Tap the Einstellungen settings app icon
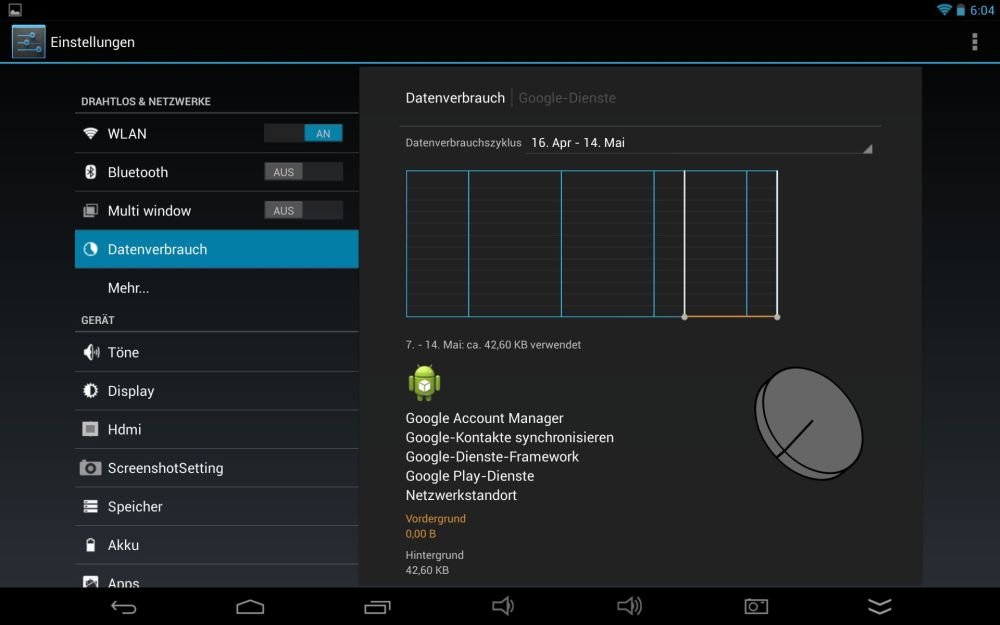 29,41
